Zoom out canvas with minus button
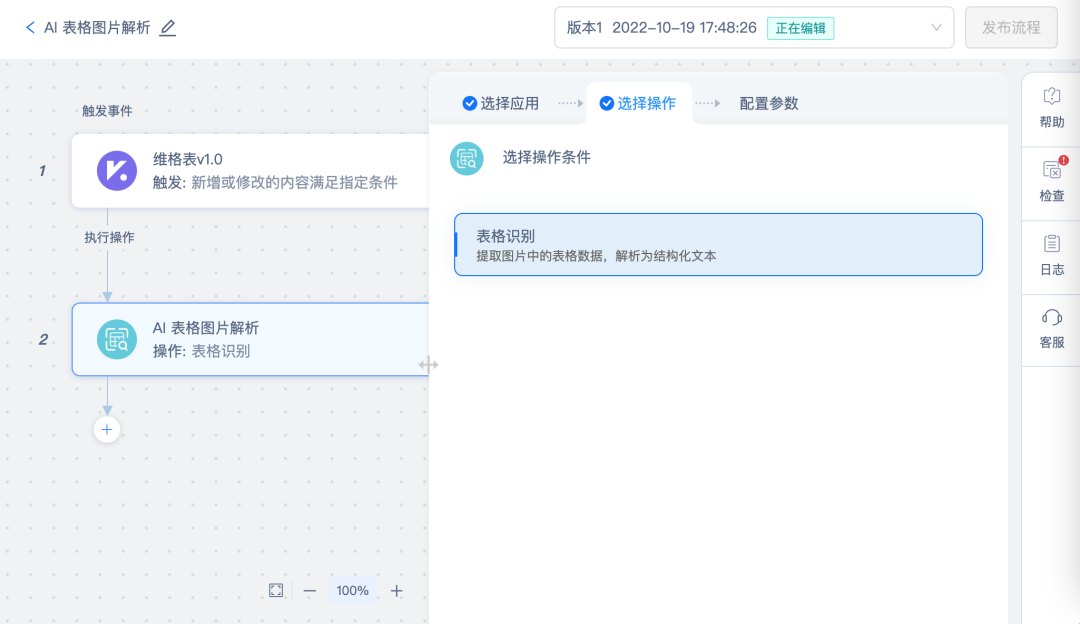 pyautogui.click(x=310, y=591)
